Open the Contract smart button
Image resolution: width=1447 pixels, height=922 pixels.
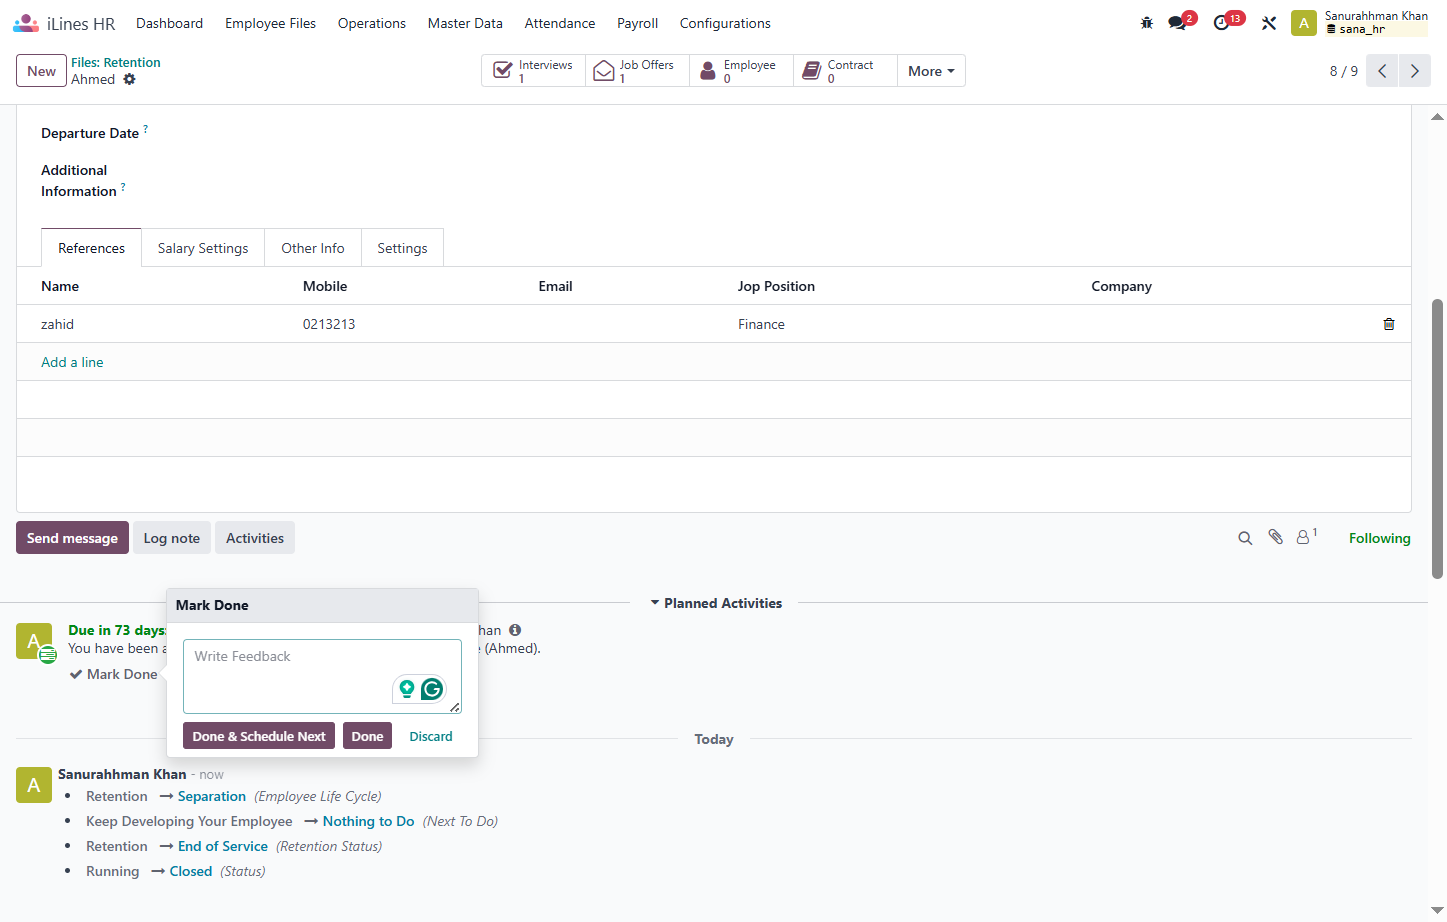pos(845,71)
